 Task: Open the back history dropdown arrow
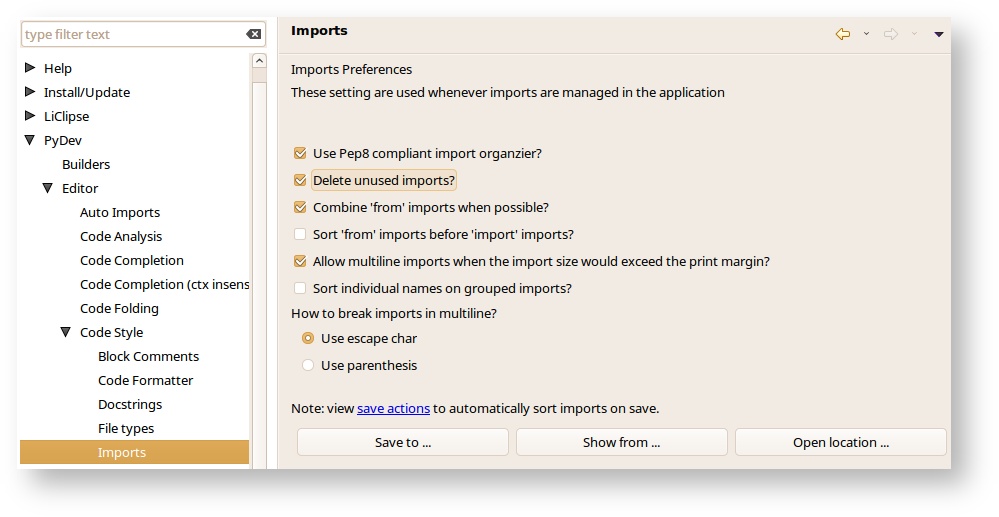[x=866, y=34]
